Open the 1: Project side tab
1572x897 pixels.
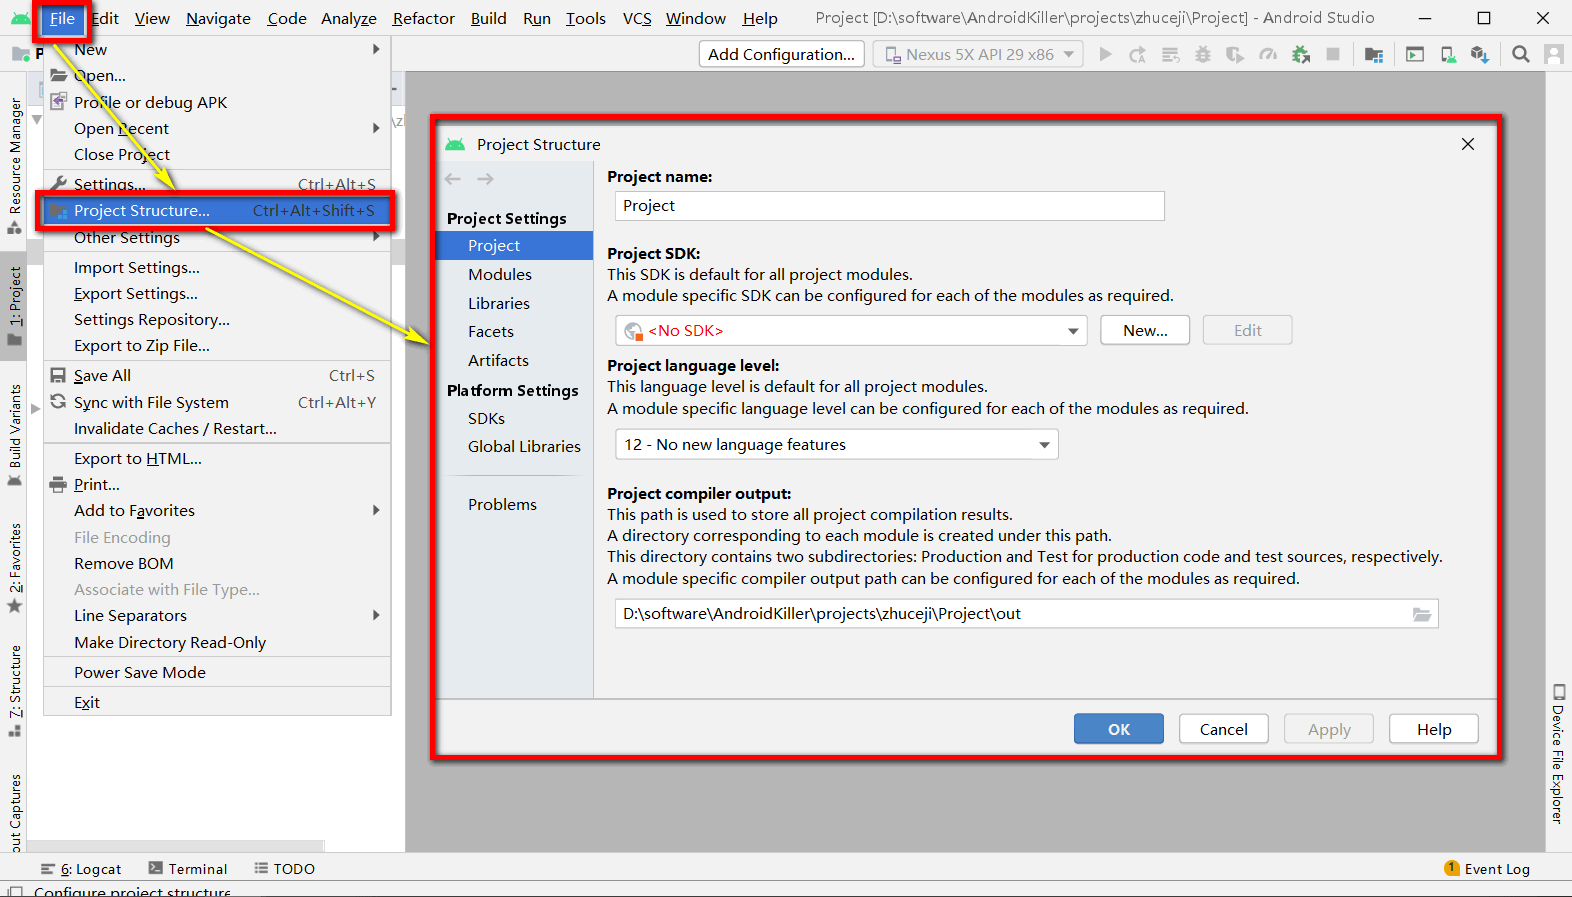point(15,305)
